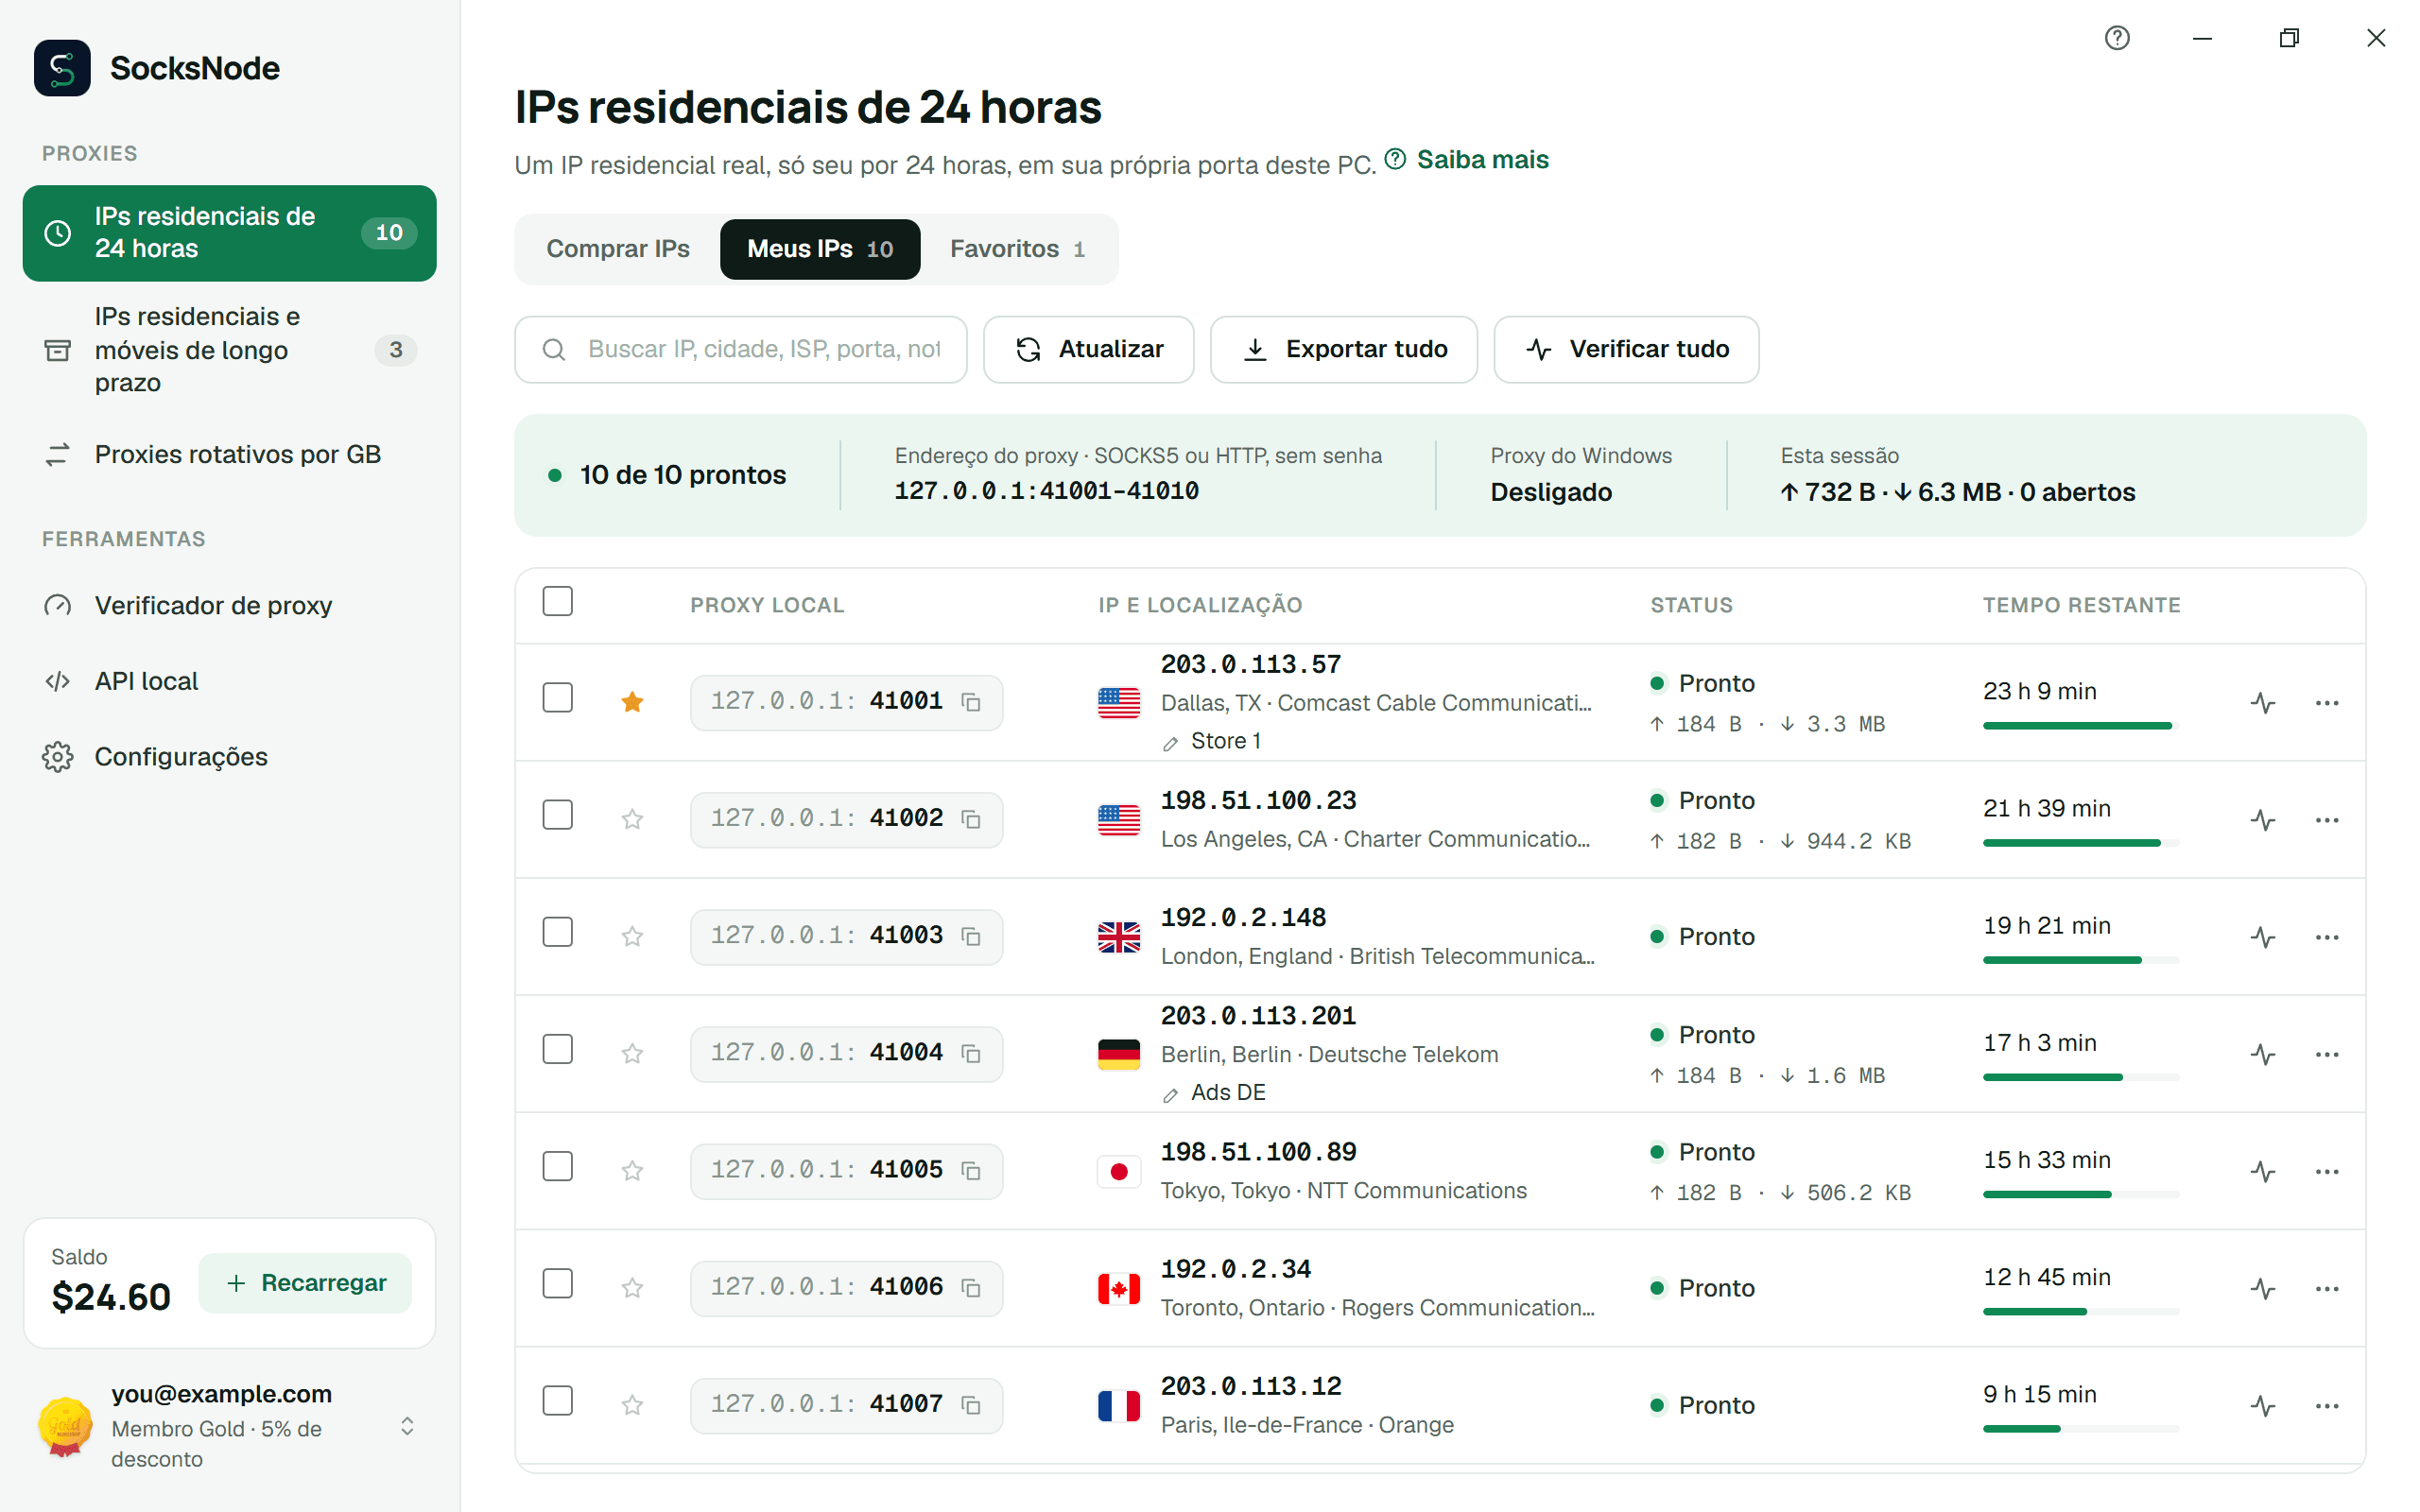This screenshot has width=2420, height=1512.
Task: Switch to the Comprar IPs tab
Action: (617, 249)
